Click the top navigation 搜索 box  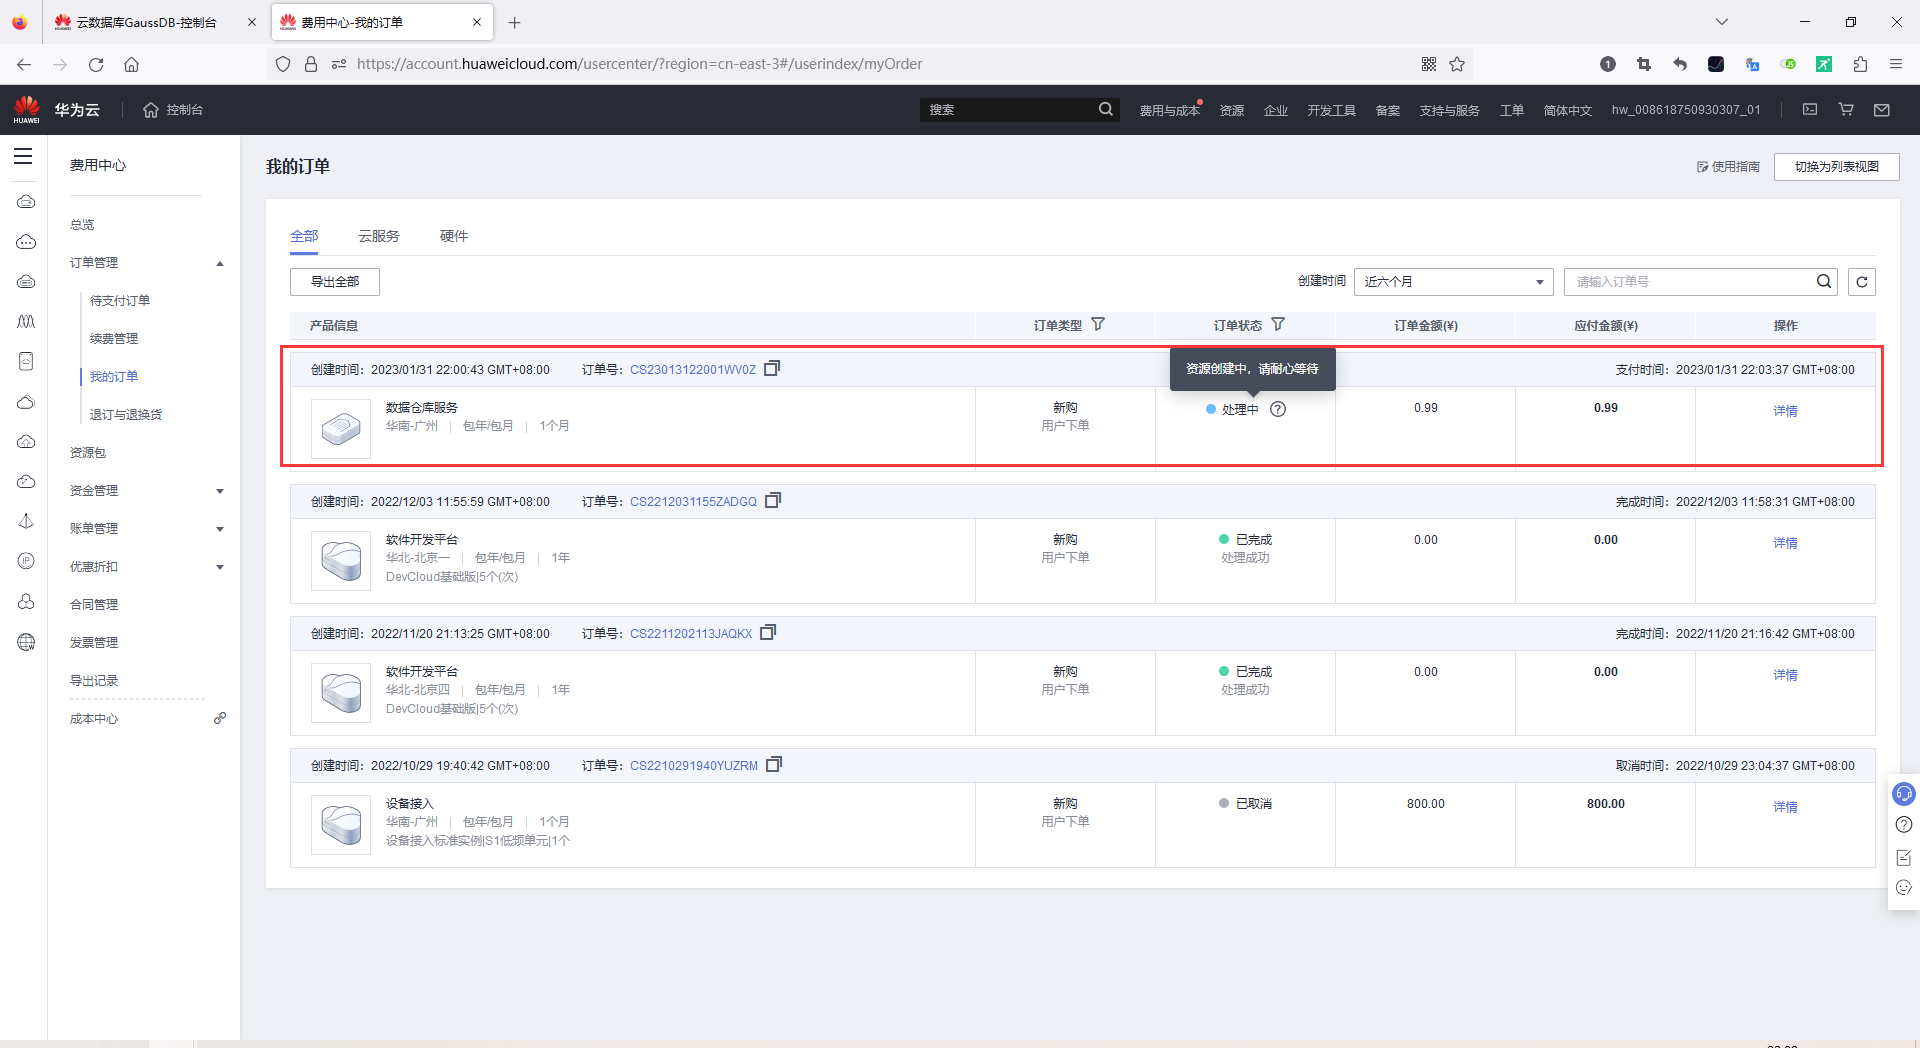click(1008, 110)
